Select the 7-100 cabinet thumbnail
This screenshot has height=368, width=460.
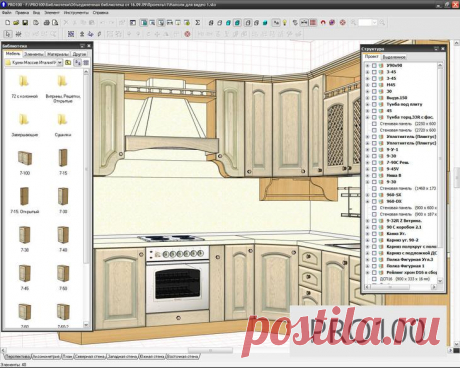(25, 162)
